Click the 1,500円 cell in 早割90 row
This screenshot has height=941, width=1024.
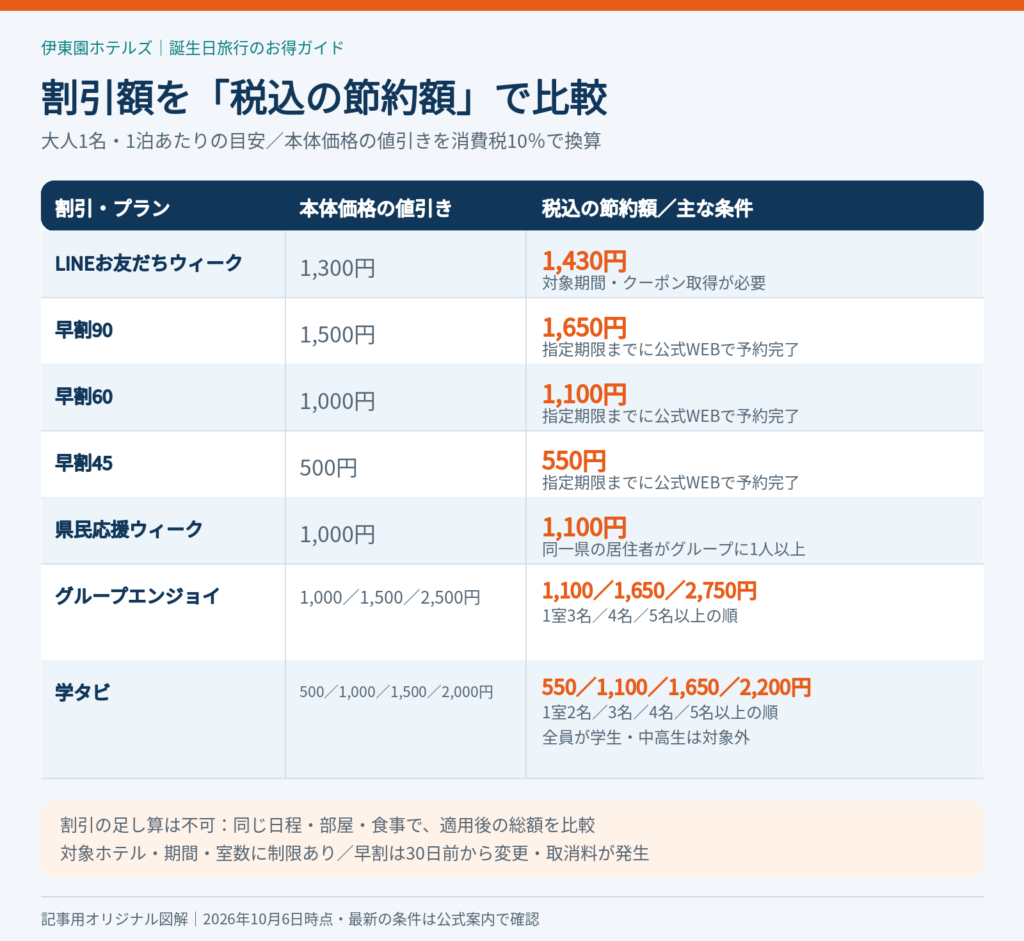tap(337, 335)
